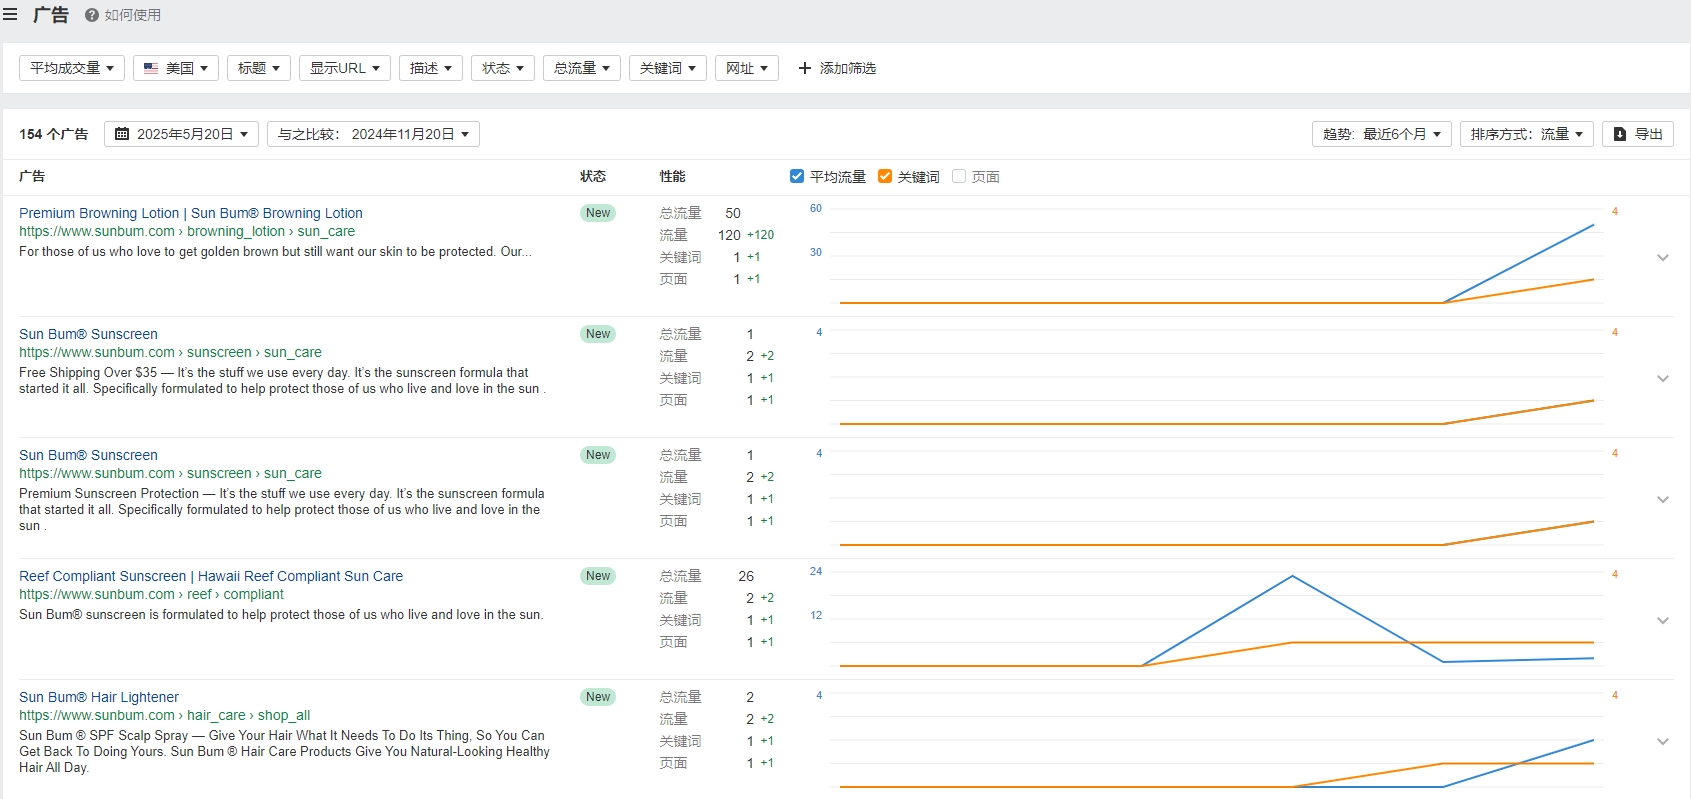Expand the Free Shipping sunscreen row chevron

click(1663, 378)
